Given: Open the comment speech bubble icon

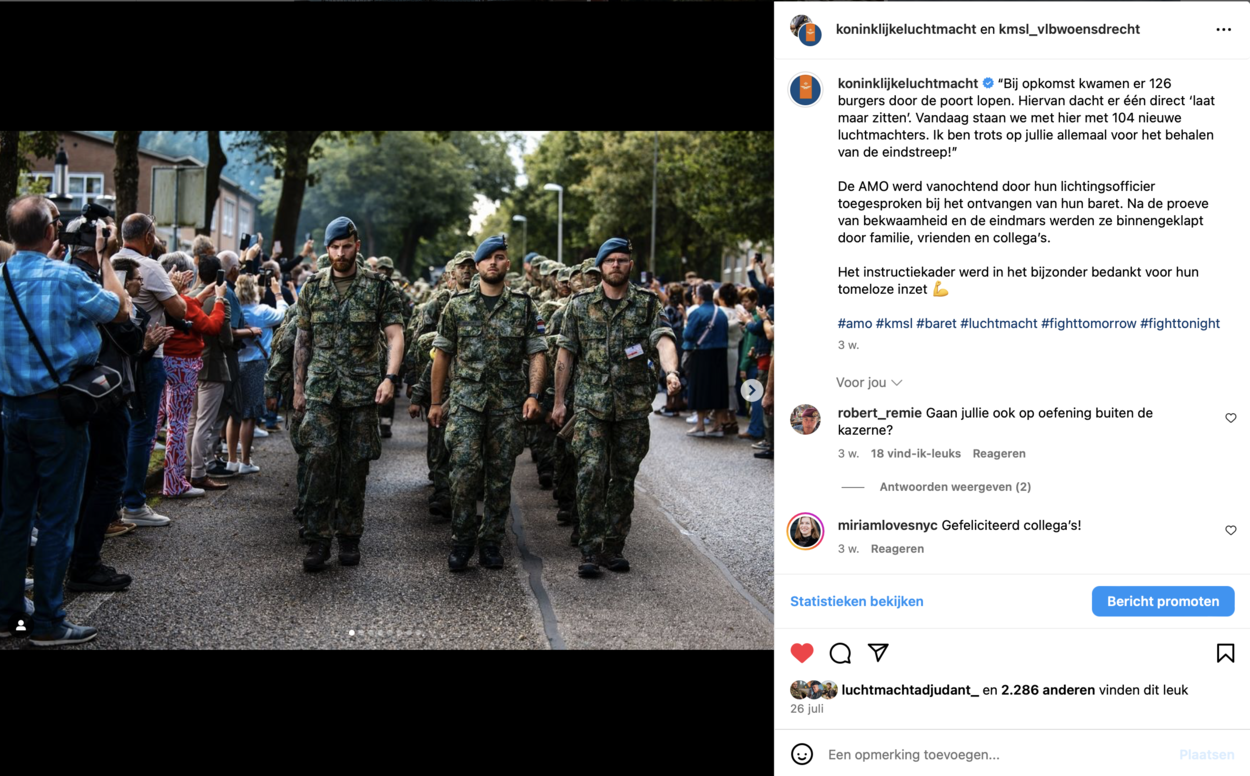Looking at the screenshot, I should tap(840, 653).
